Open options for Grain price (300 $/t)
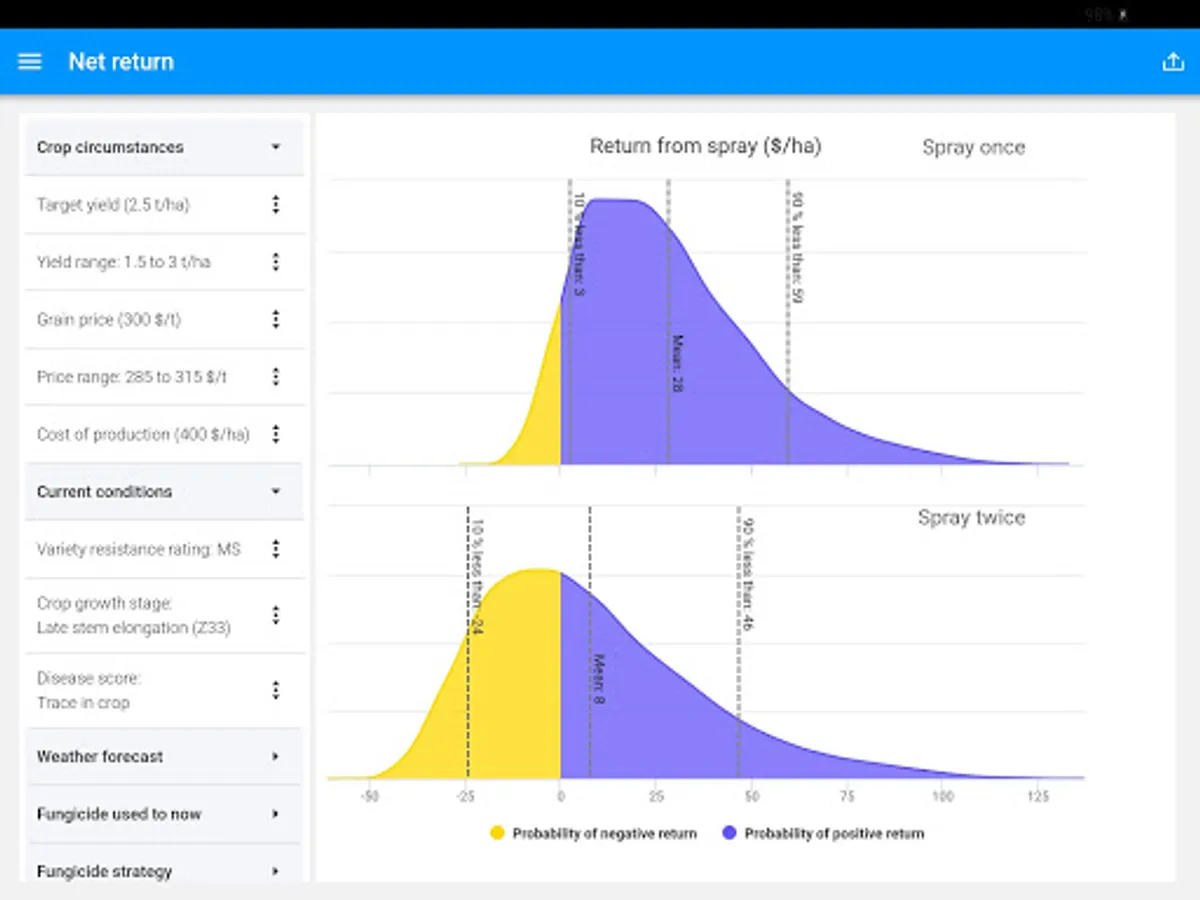This screenshot has height=900, width=1200. click(x=276, y=320)
